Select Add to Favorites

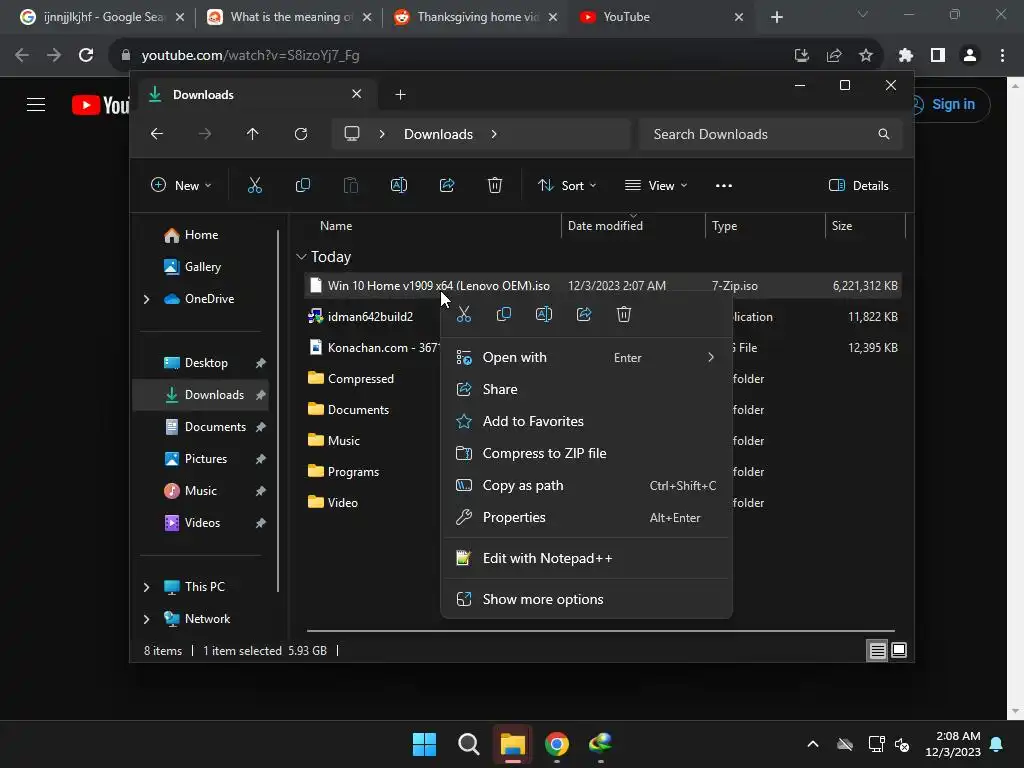click(x=586, y=422)
